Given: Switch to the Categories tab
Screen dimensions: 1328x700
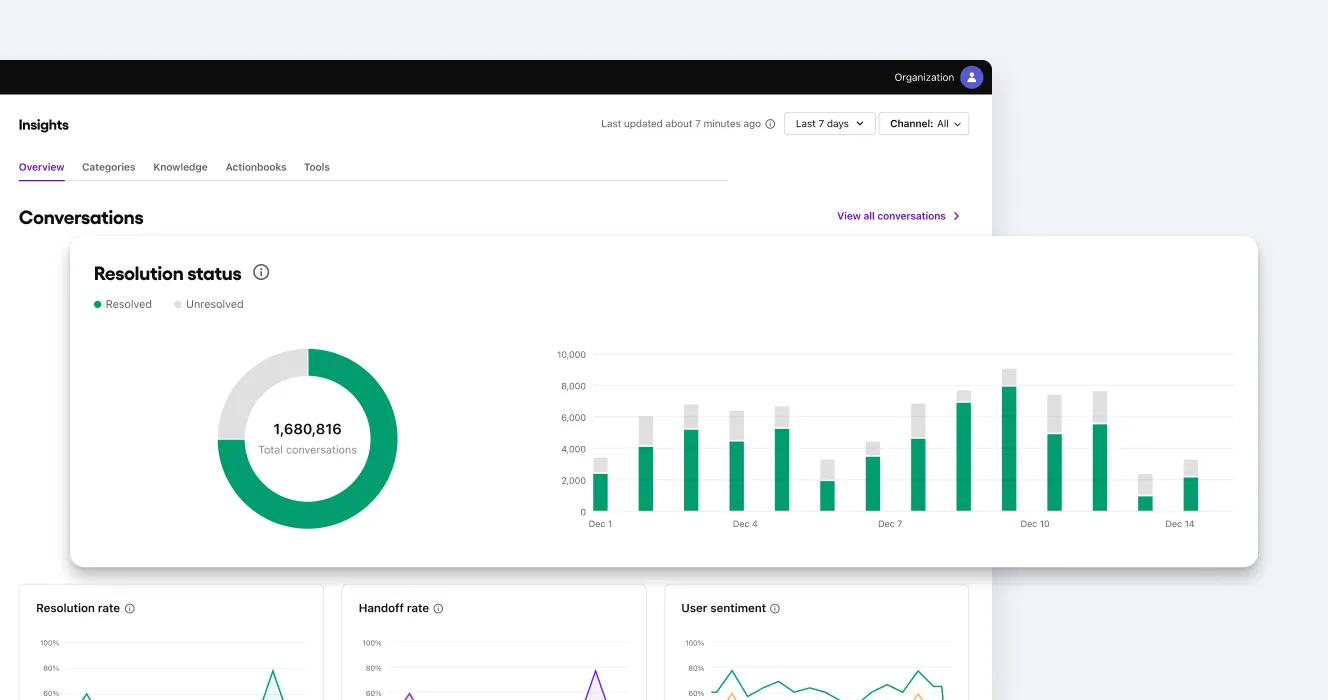Looking at the screenshot, I should click(x=109, y=167).
